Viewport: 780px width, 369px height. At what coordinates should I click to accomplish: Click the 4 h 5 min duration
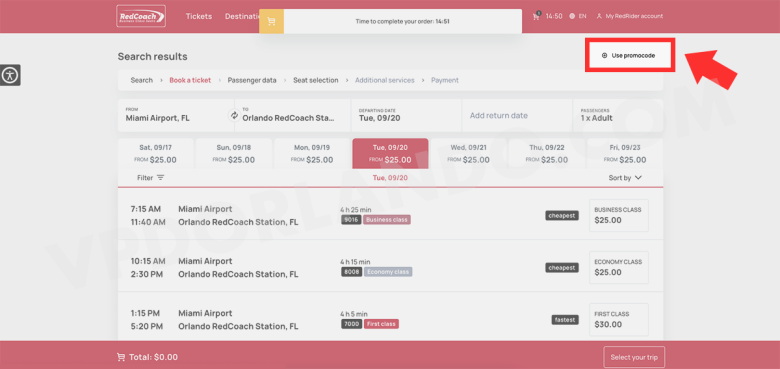354,314
